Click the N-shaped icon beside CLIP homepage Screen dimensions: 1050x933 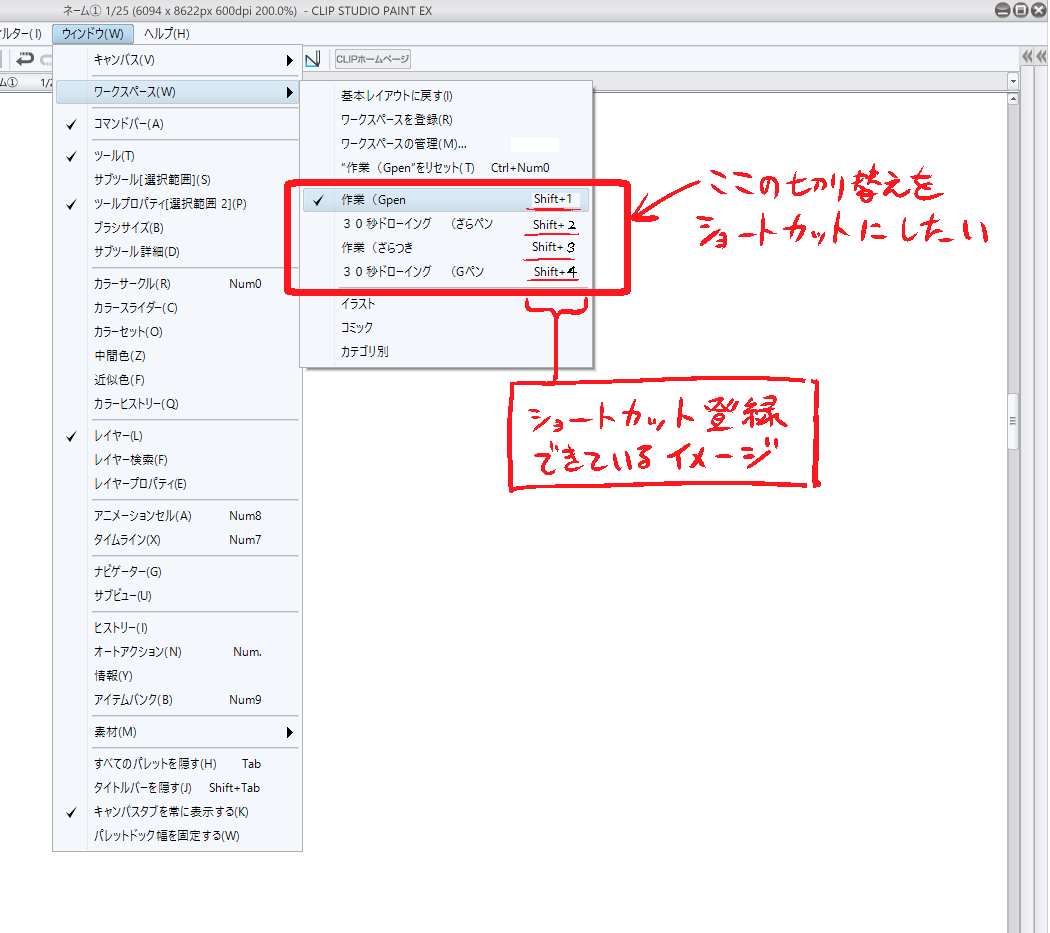tap(313, 59)
